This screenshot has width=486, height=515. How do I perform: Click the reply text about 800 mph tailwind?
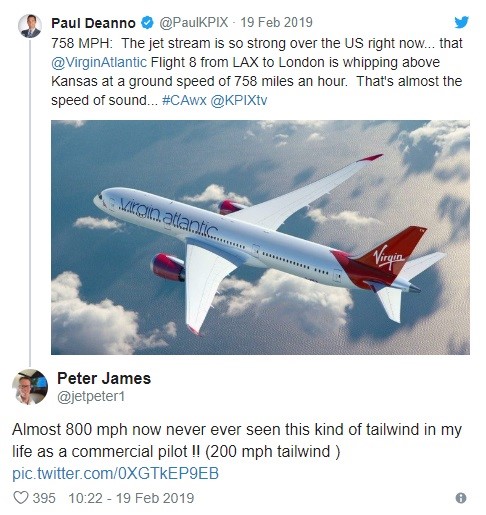tap(237, 440)
